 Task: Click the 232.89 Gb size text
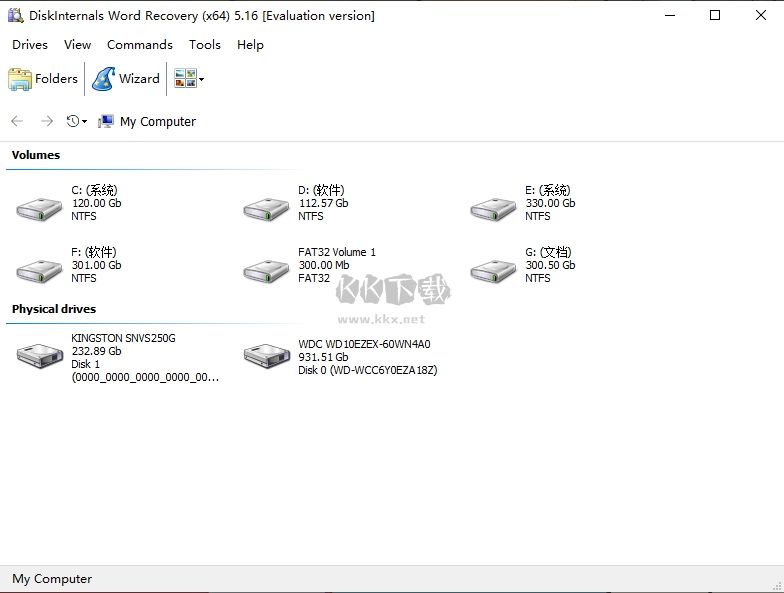click(96, 351)
